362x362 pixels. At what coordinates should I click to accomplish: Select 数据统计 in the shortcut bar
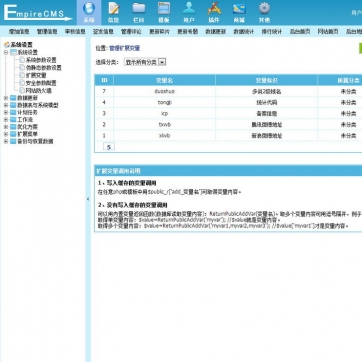tap(243, 32)
